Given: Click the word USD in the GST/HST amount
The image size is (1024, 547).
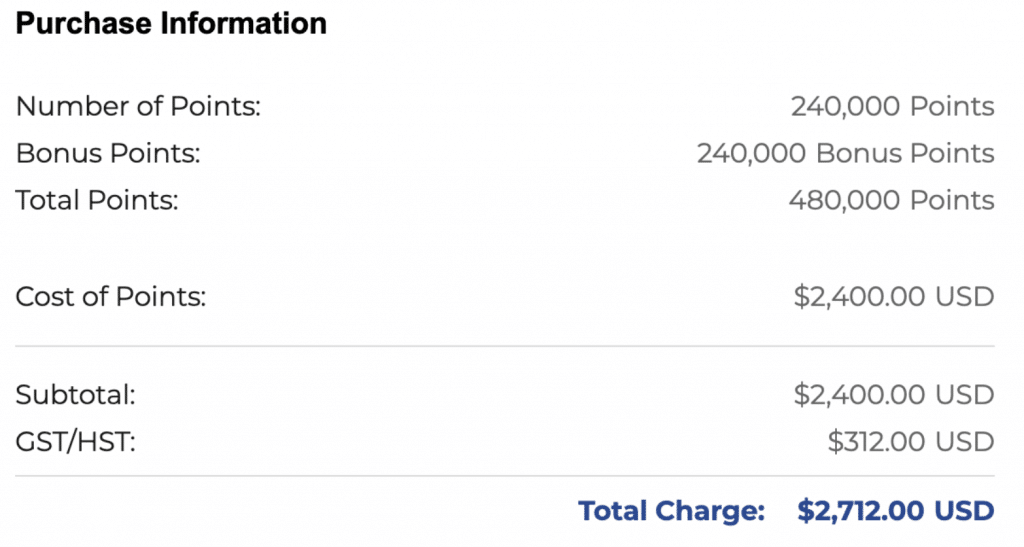Looking at the screenshot, I should (965, 441).
